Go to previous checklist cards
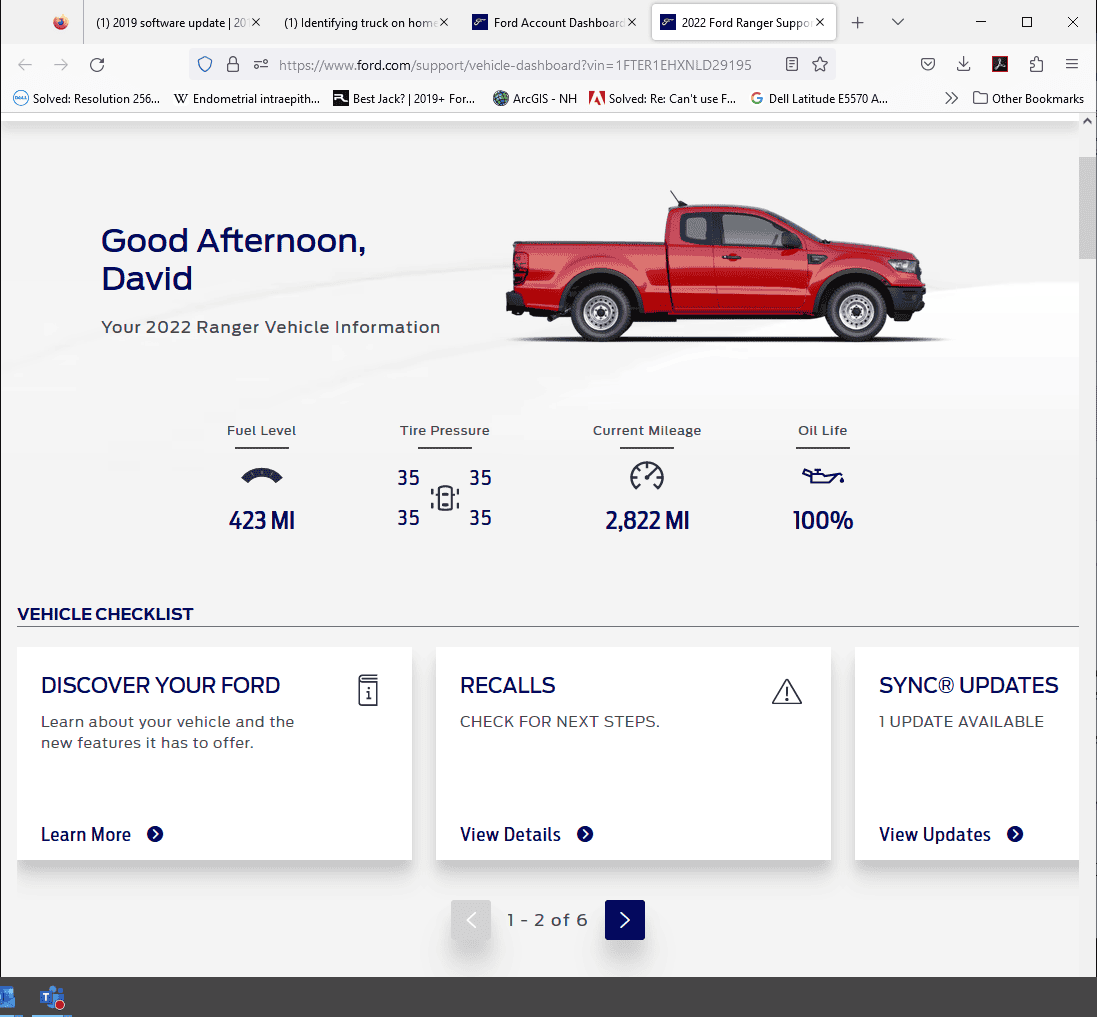The height and width of the screenshot is (1017, 1097). click(471, 920)
